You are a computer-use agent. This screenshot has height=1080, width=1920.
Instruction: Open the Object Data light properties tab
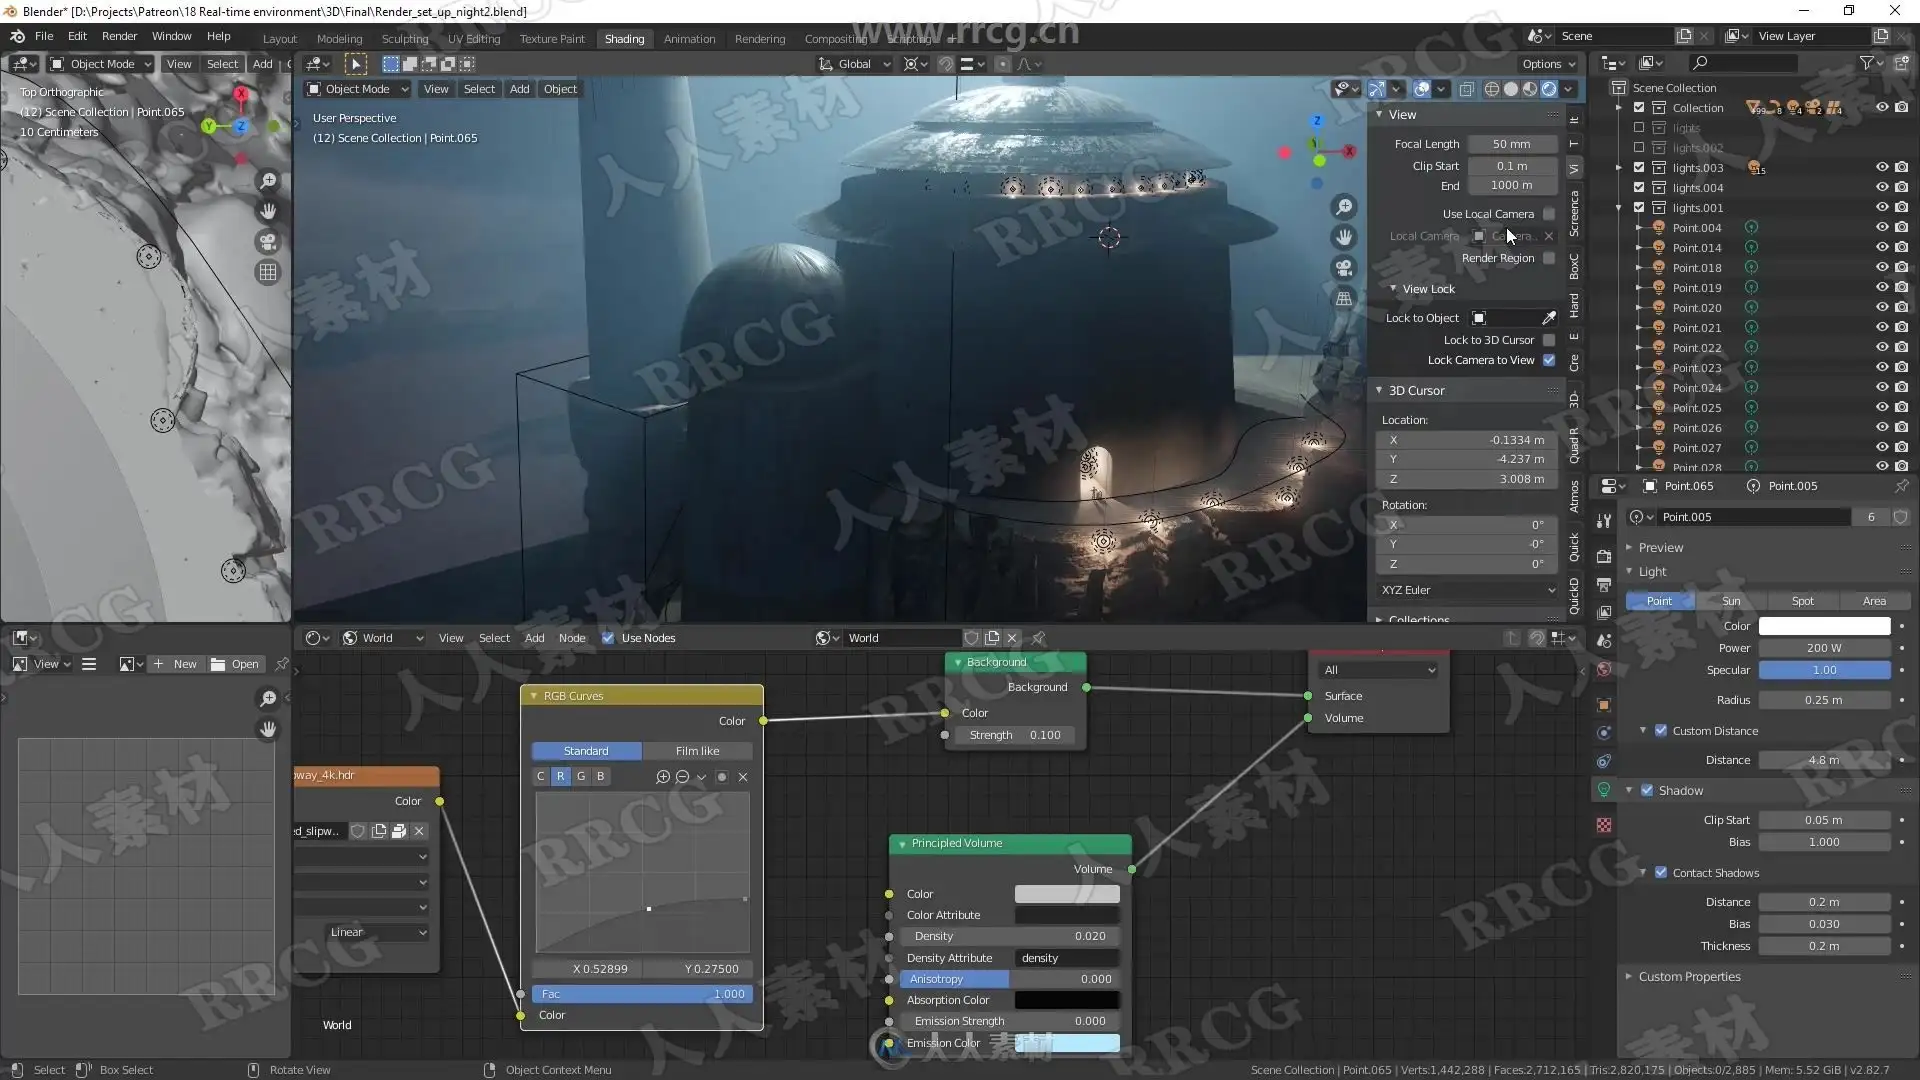tap(1604, 790)
